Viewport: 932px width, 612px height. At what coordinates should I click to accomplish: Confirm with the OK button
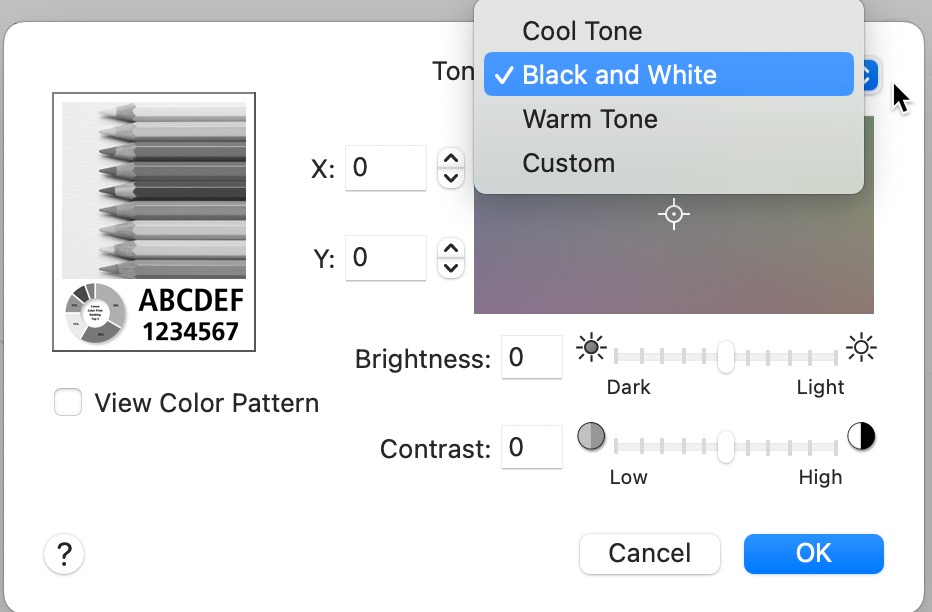813,553
